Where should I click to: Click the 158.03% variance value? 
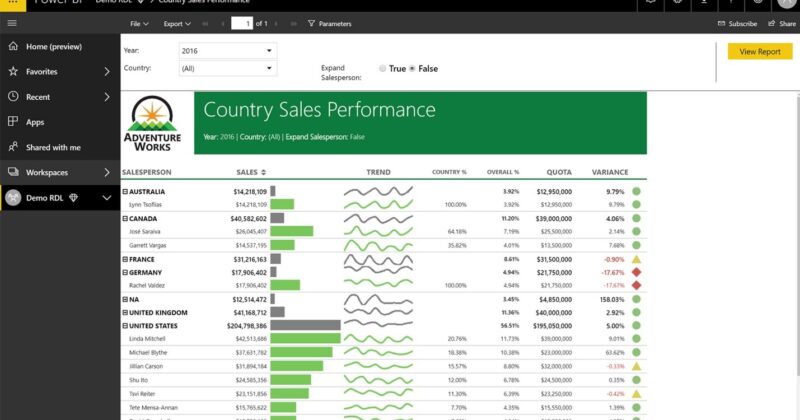pyautogui.click(x=612, y=300)
